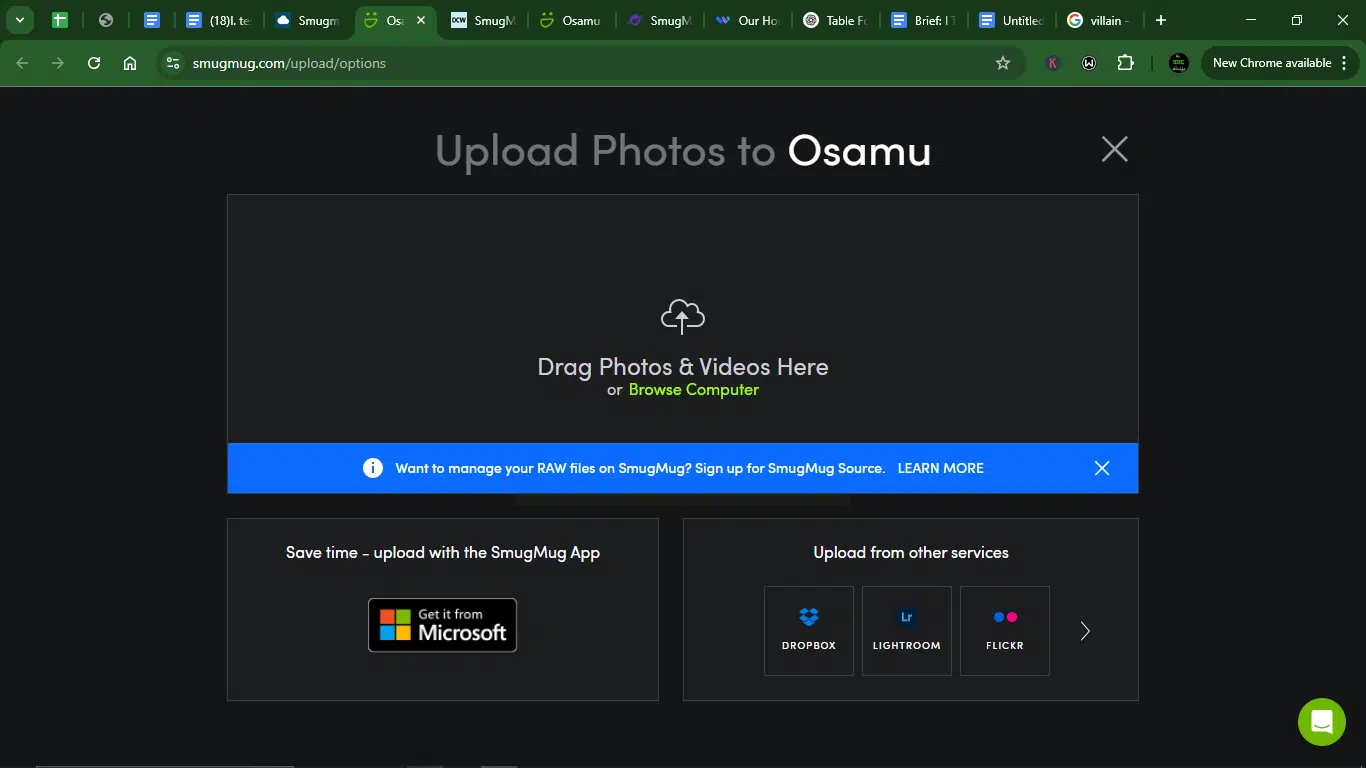Open Chrome three-dot menu
Viewport: 1366px width, 768px height.
(1344, 63)
